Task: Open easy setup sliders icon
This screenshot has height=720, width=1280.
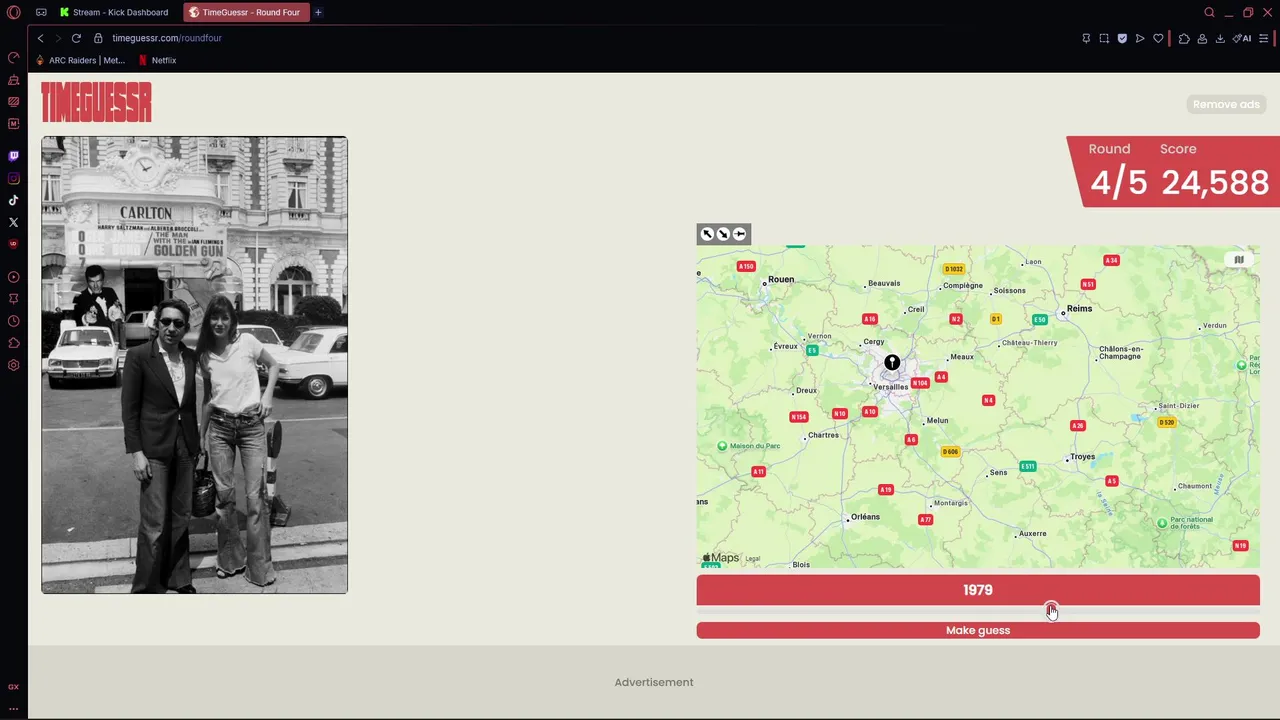Action: coord(1263,38)
